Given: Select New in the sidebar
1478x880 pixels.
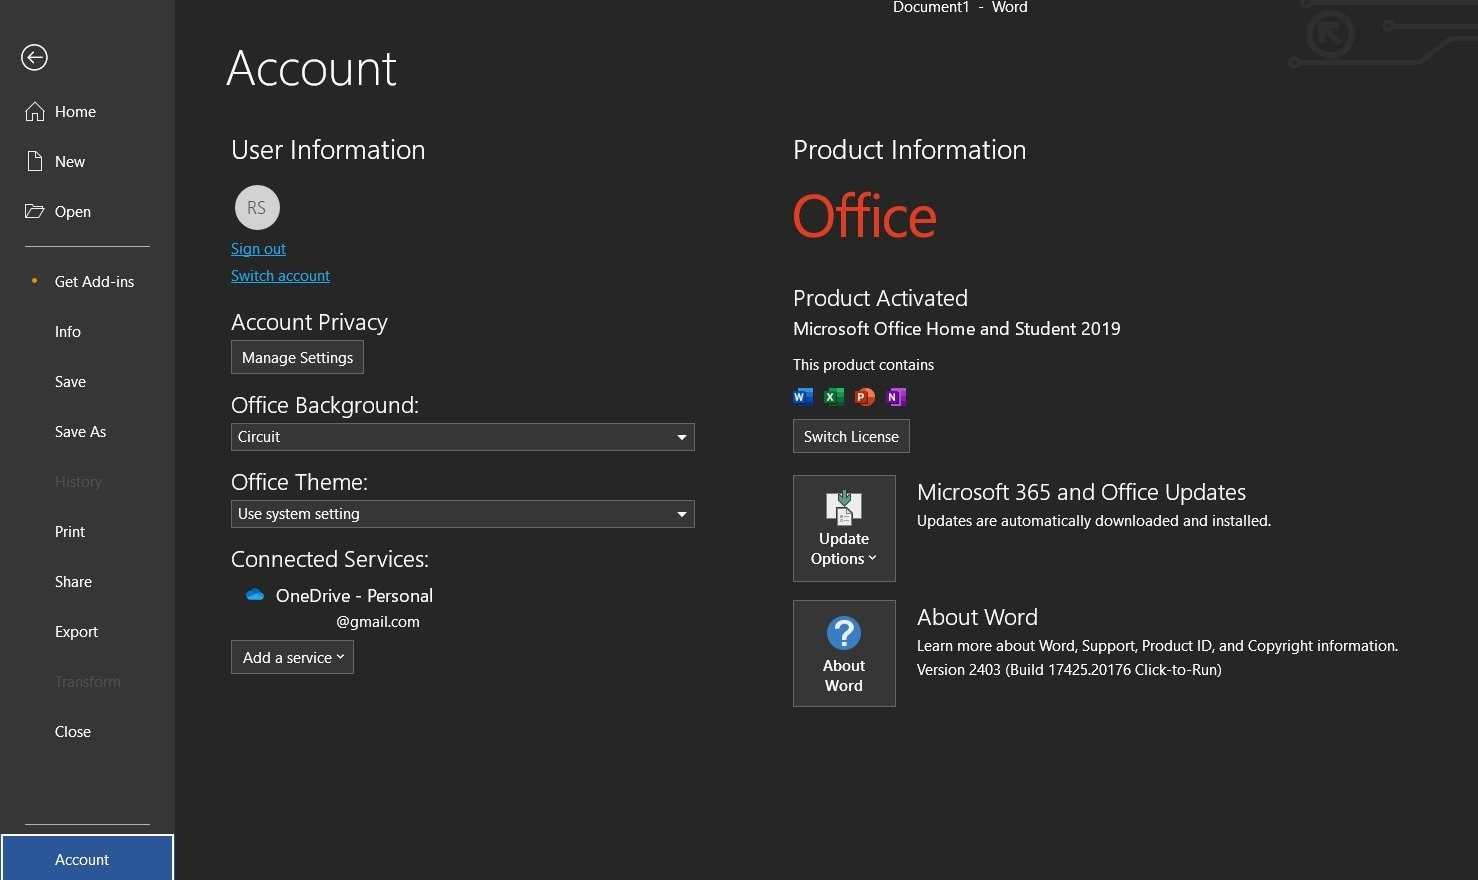Looking at the screenshot, I should tap(87, 161).
